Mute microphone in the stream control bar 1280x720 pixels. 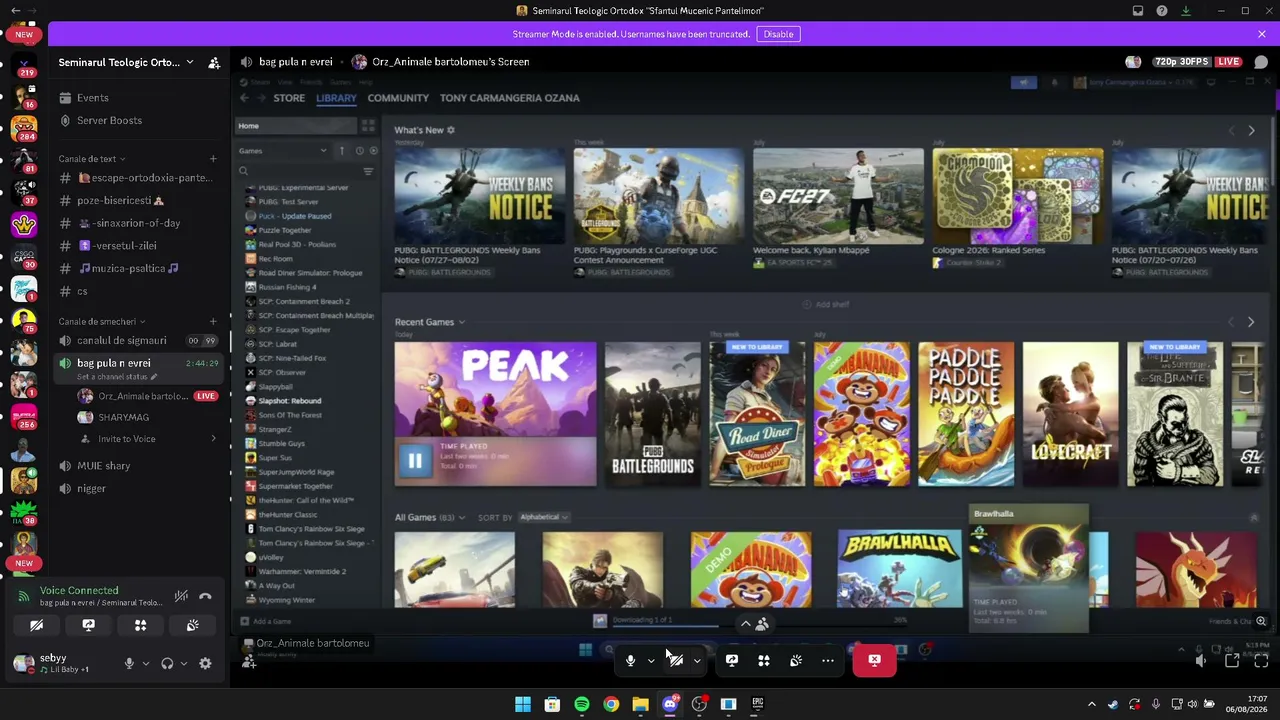(630, 661)
